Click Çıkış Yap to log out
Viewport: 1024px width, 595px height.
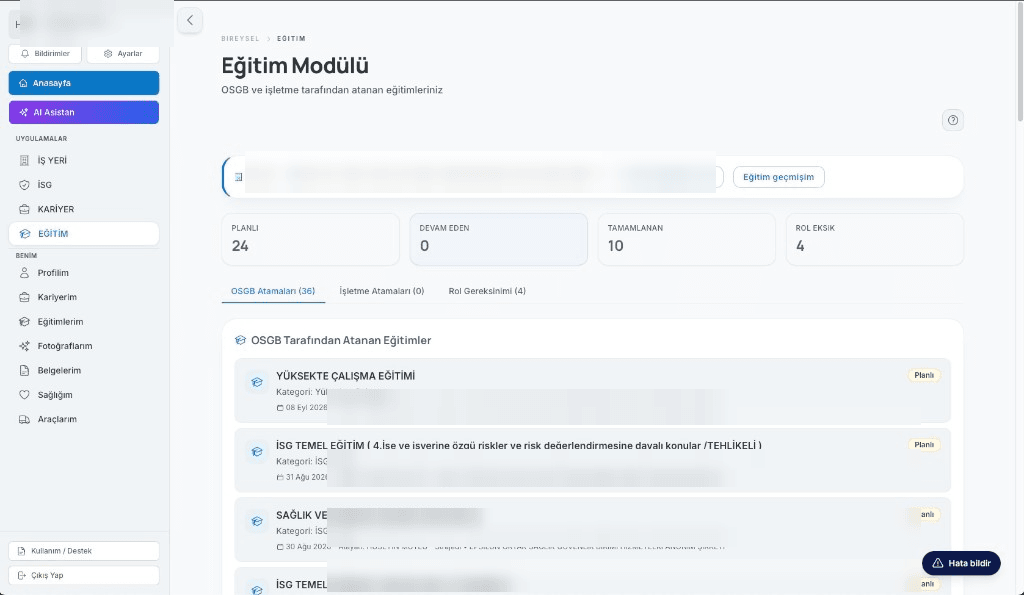click(84, 575)
